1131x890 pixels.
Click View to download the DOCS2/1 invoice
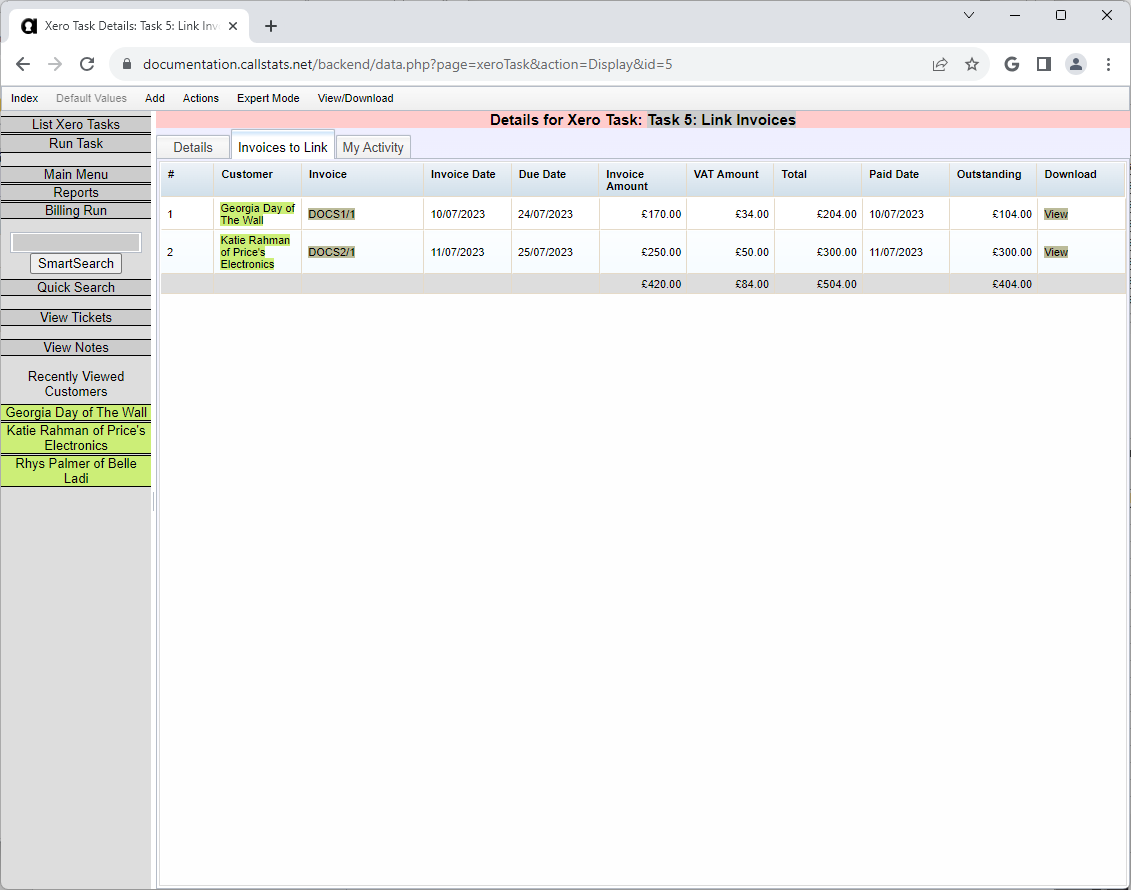point(1056,251)
